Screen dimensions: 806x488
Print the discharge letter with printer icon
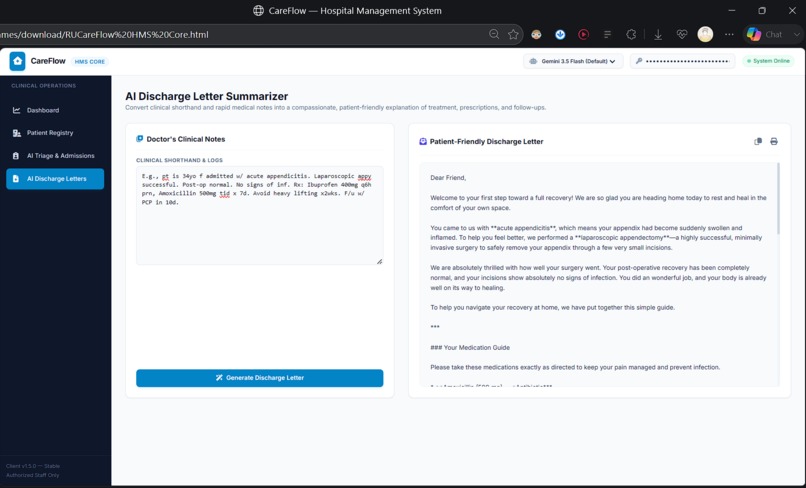774,141
